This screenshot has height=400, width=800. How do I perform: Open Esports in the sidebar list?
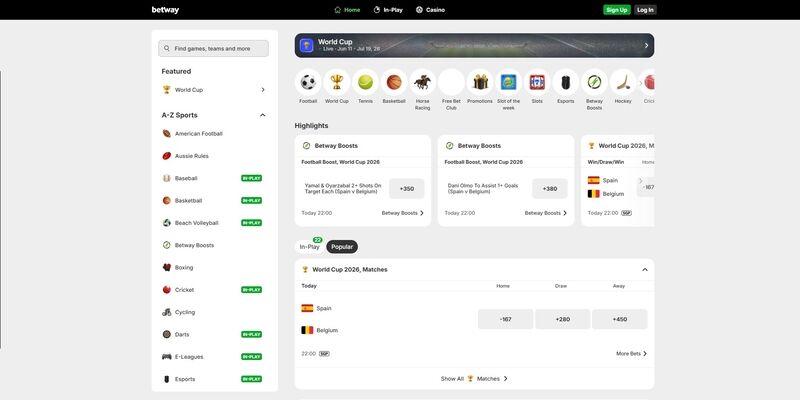click(214, 379)
